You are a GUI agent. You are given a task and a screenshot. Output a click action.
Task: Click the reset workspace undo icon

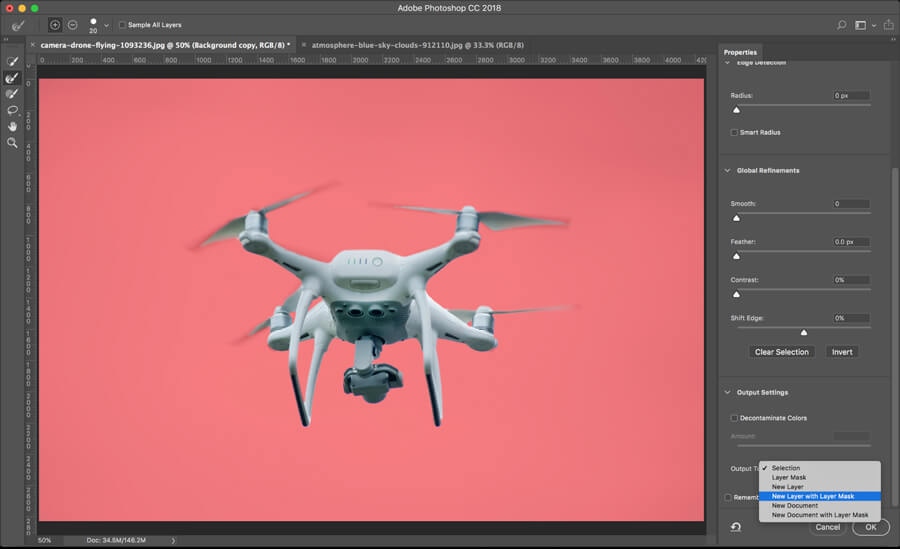tap(736, 527)
